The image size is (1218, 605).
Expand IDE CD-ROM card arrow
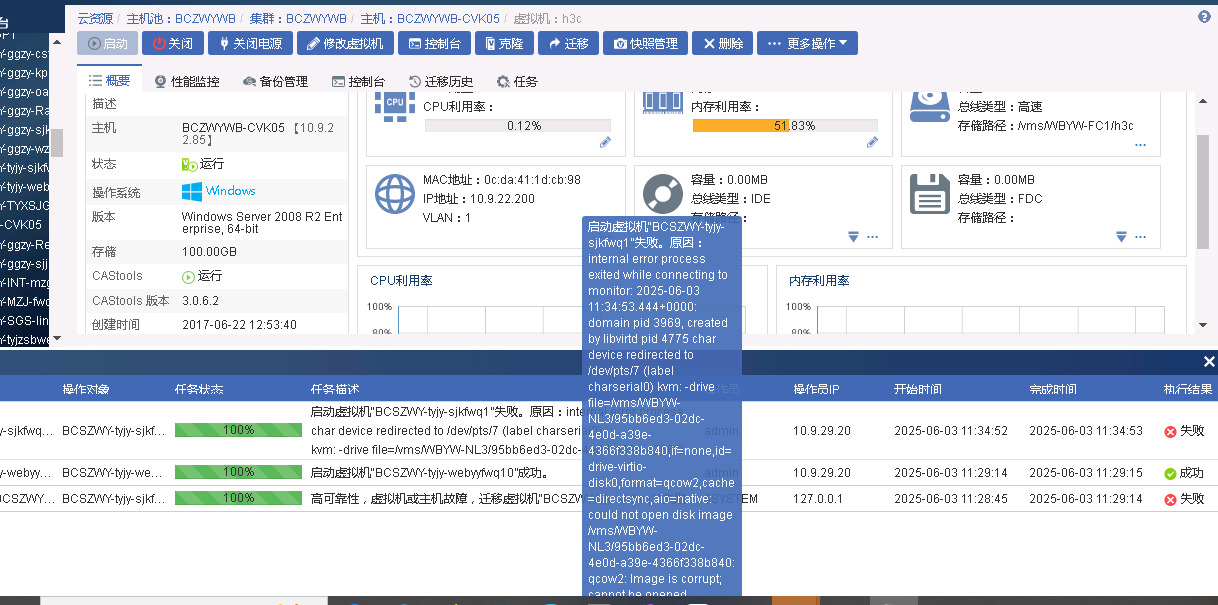pos(854,237)
